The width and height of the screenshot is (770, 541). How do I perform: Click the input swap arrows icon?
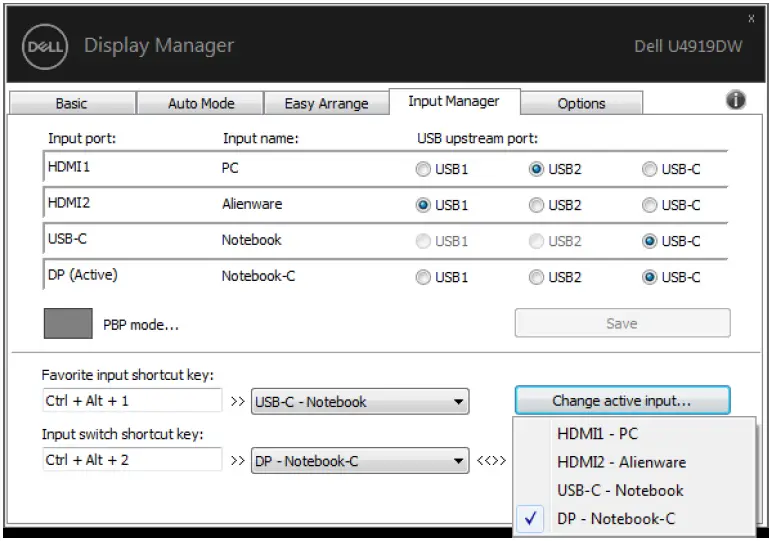[x=491, y=460]
